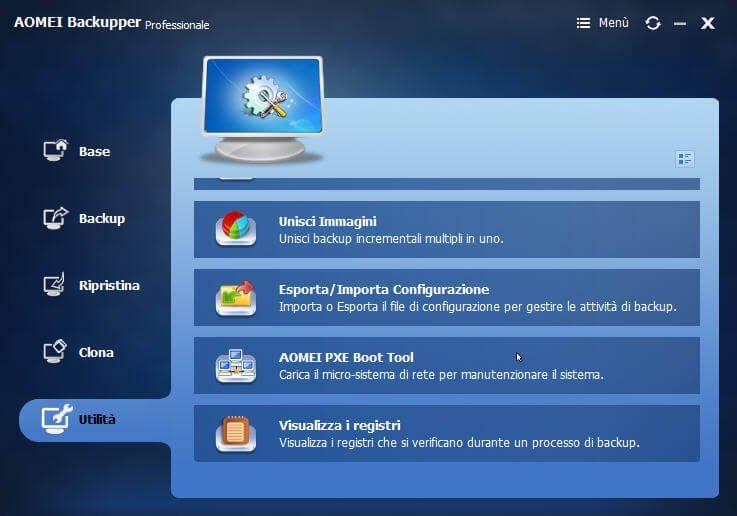Click the Clona monitor icon
737x516 pixels.
55,352
